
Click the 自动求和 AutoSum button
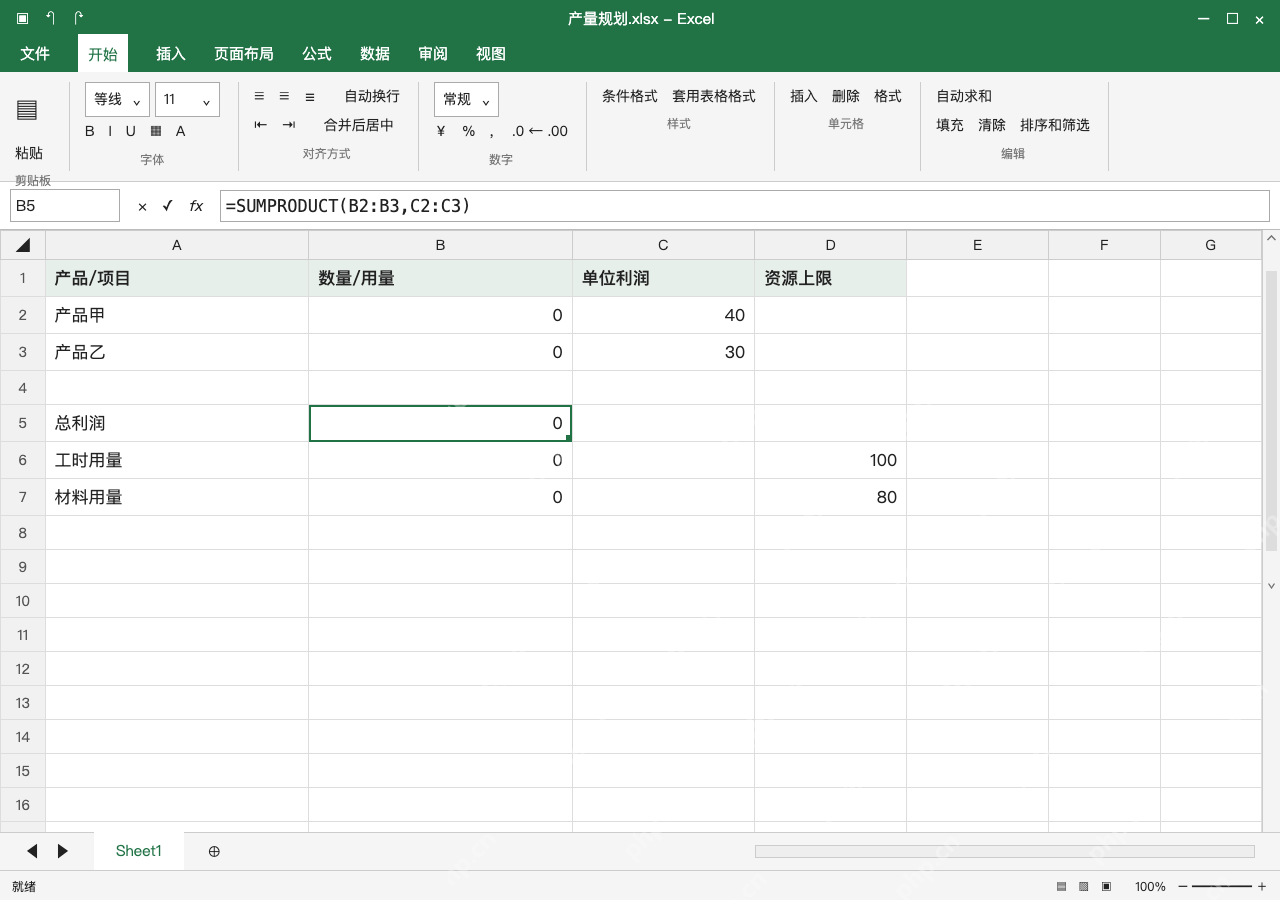(x=964, y=96)
